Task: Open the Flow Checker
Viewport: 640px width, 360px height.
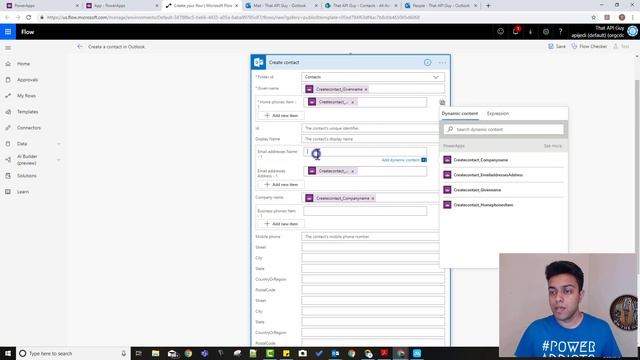Action: tap(589, 47)
